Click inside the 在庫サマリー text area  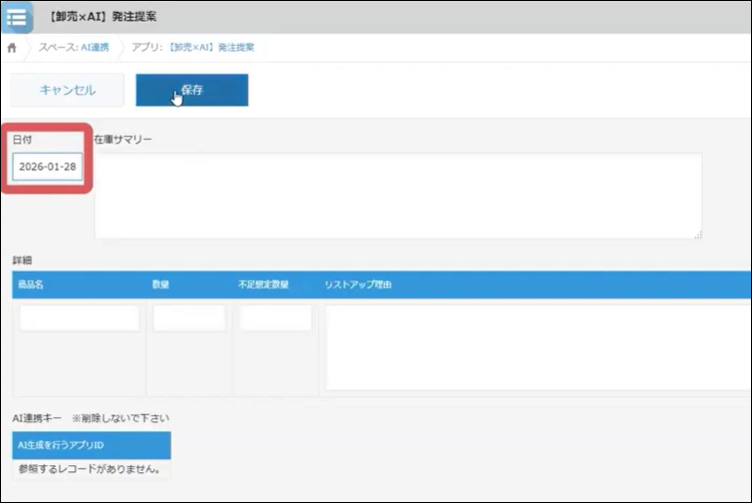coord(398,195)
